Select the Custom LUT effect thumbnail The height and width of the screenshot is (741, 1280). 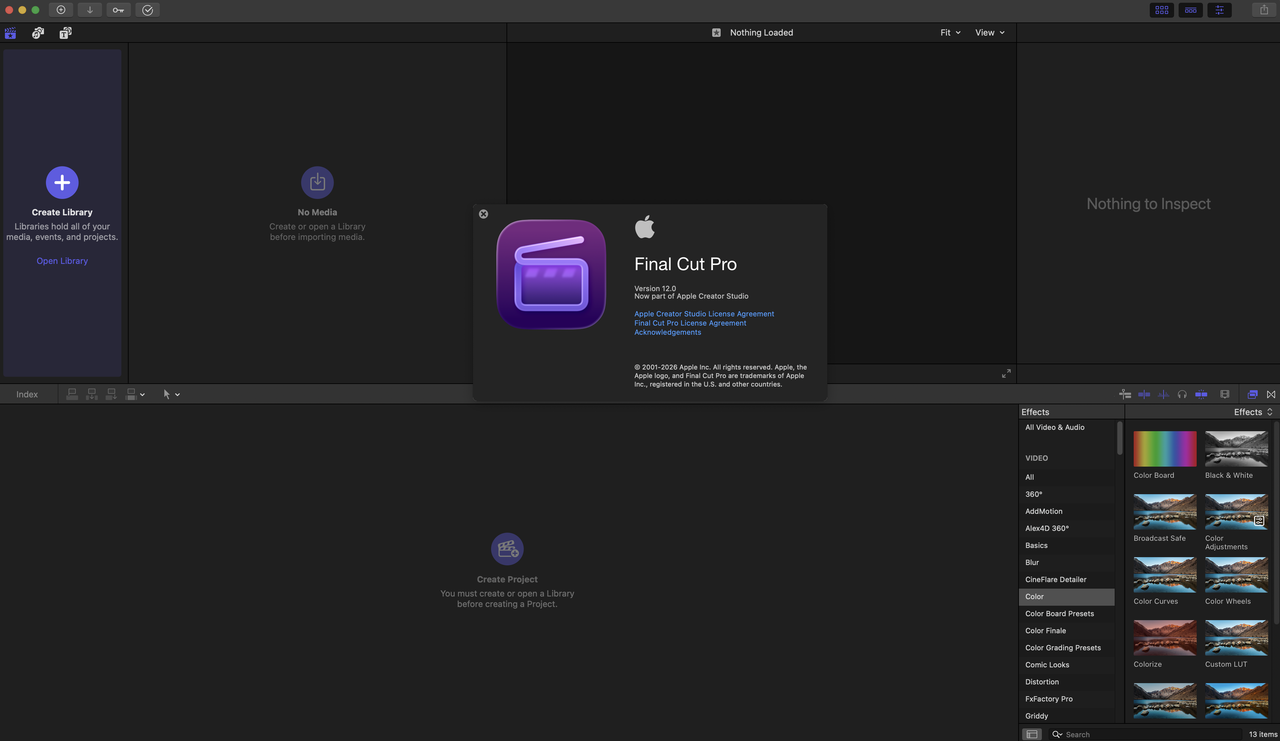tap(1236, 638)
